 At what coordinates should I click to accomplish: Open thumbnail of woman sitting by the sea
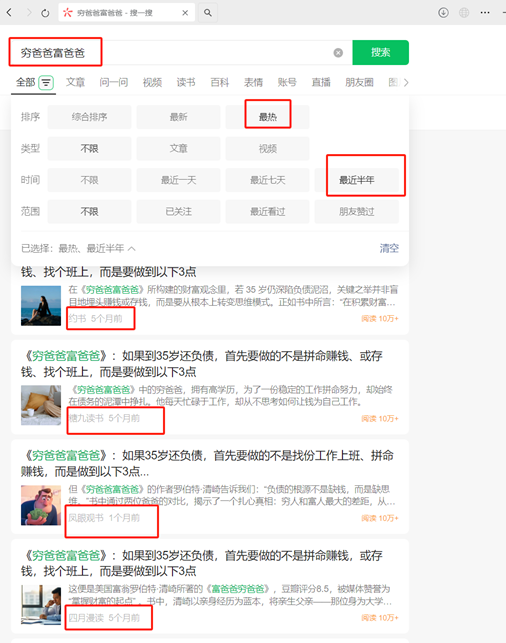[x=41, y=306]
